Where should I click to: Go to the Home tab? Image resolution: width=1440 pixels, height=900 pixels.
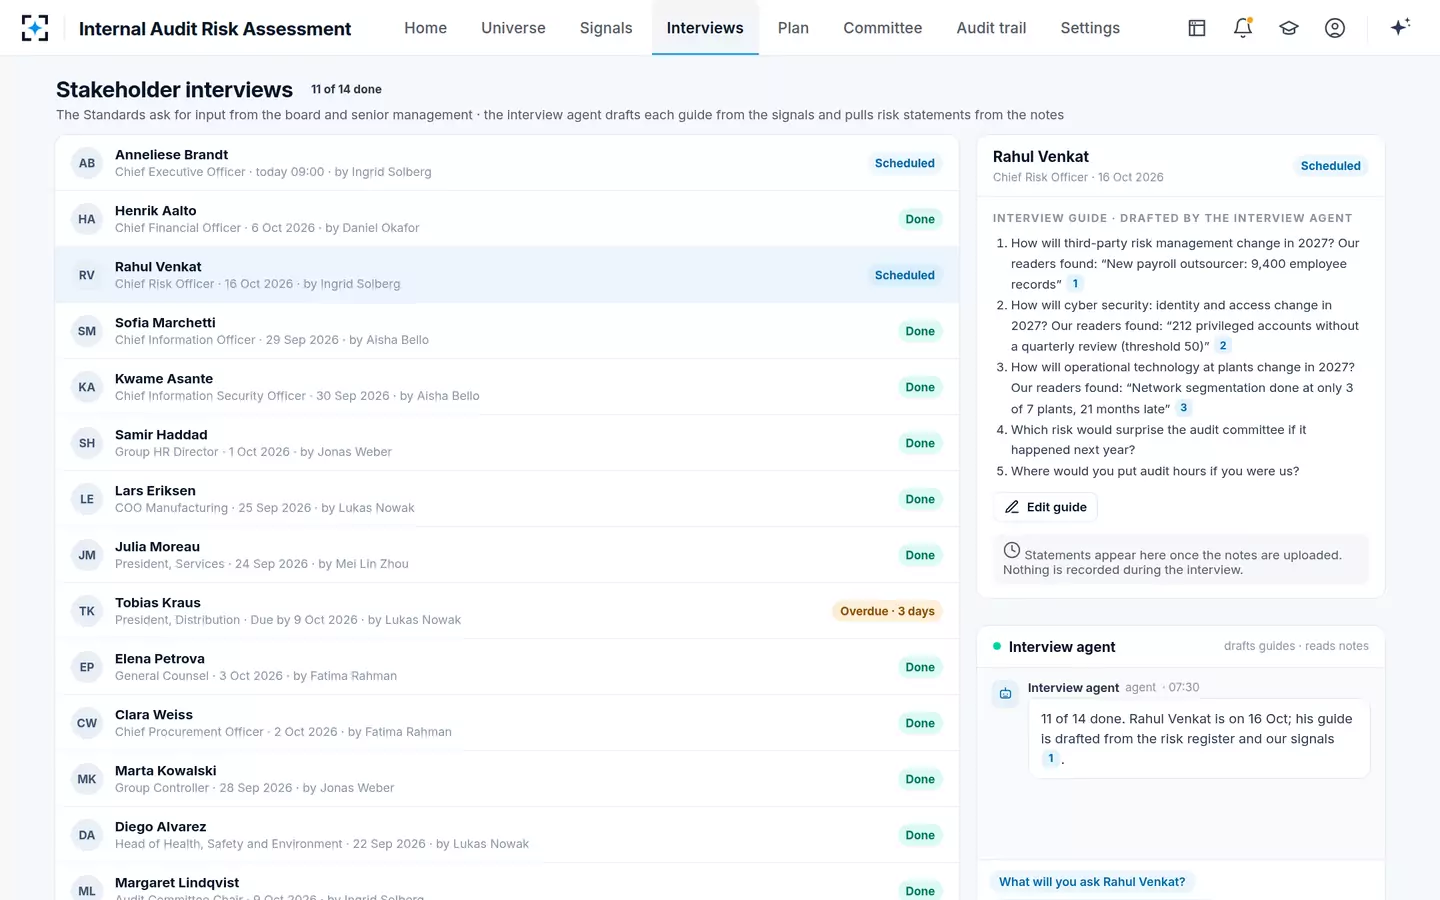[426, 28]
